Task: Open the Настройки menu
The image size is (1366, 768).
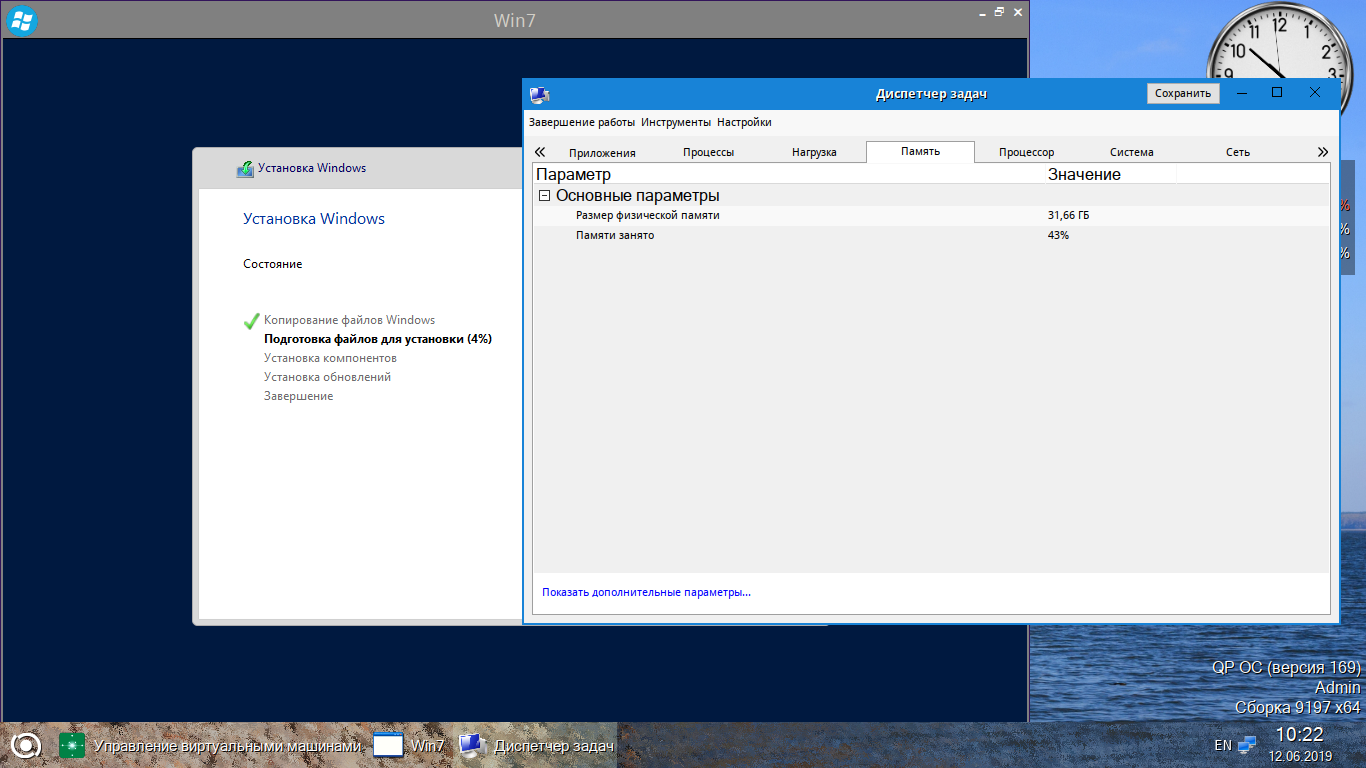Action: [x=744, y=122]
